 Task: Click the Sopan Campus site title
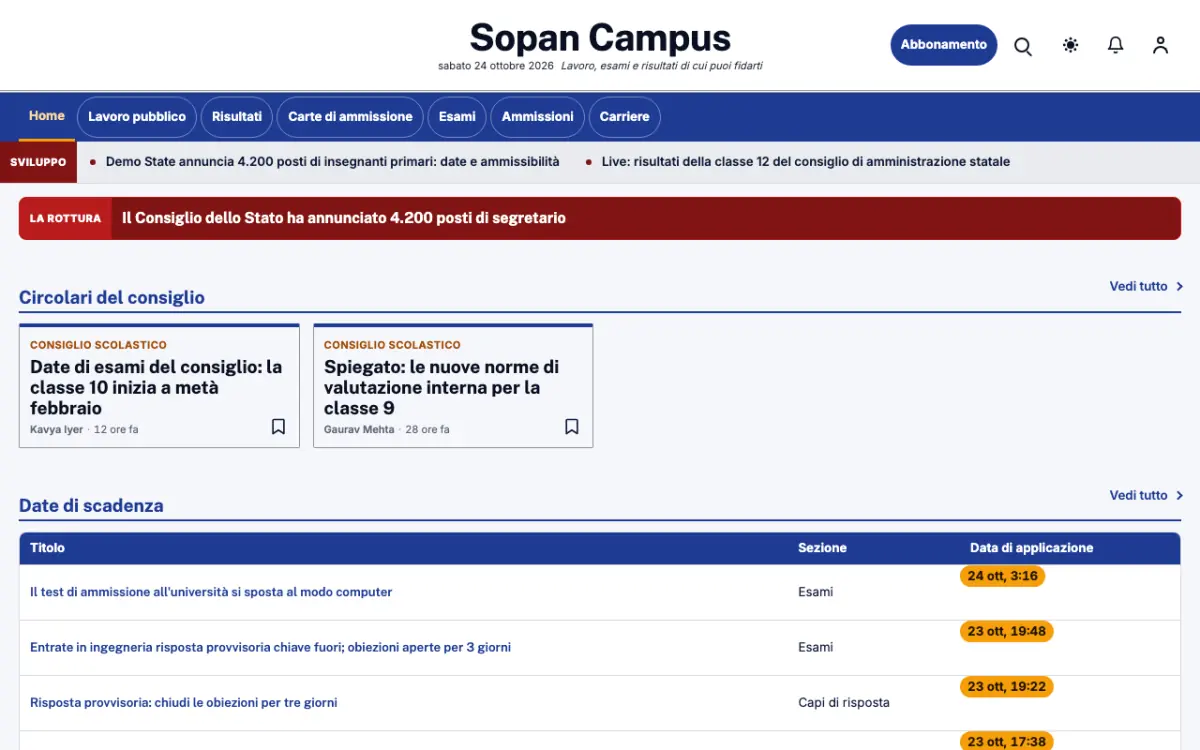[600, 38]
